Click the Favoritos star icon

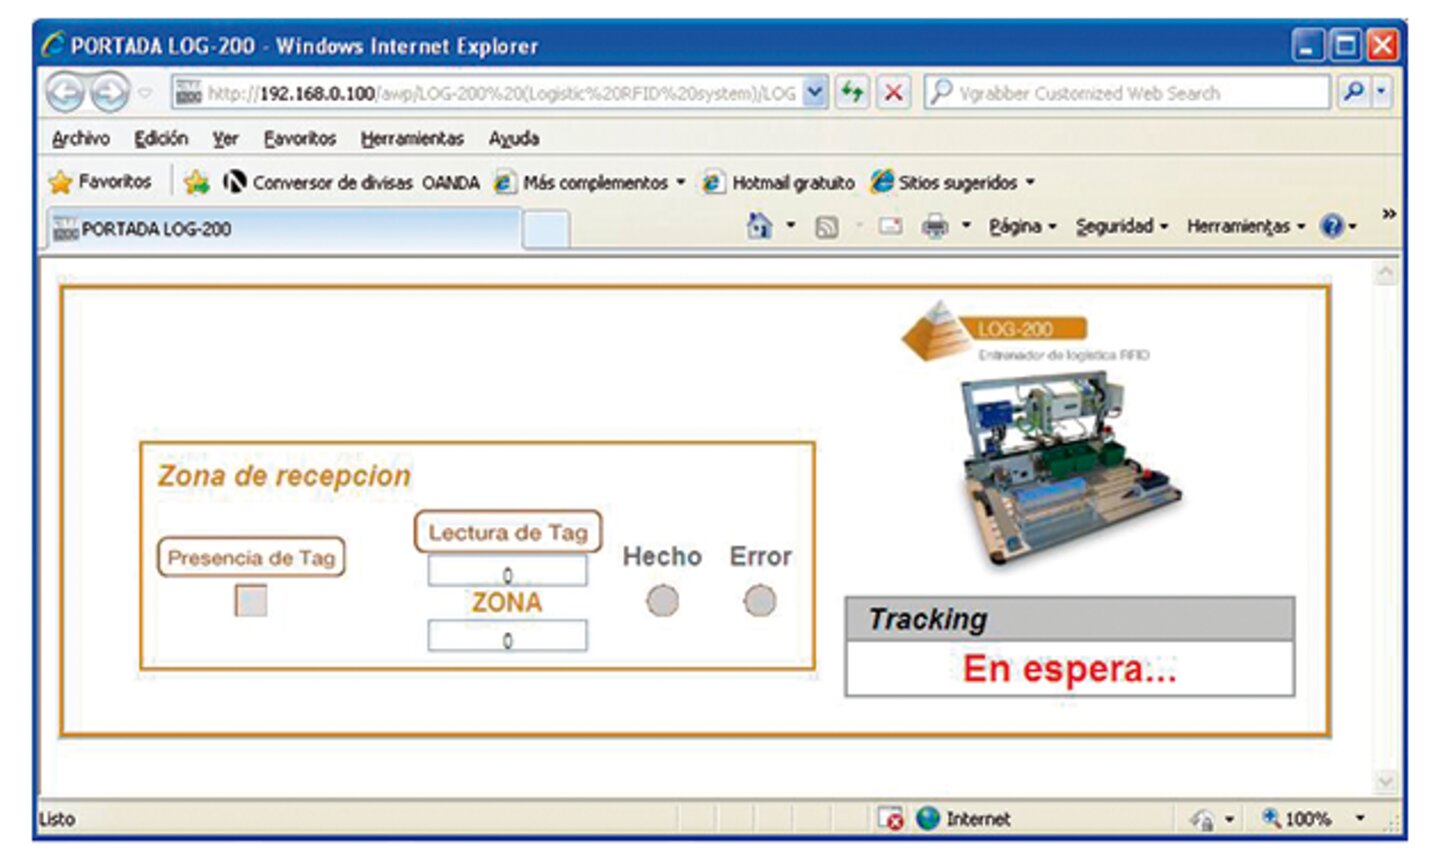click(61, 182)
